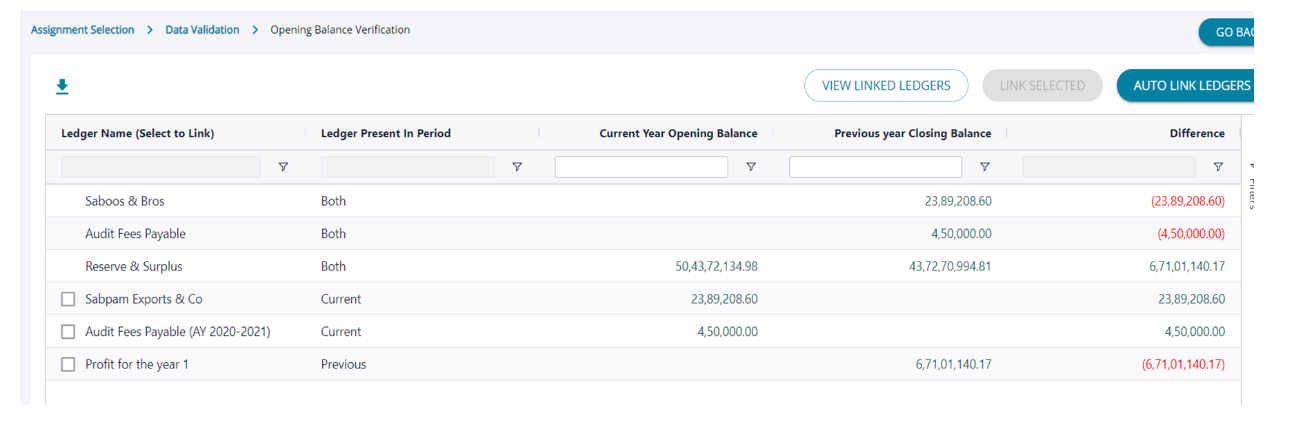Open filter for Ledger Present In Period column
1291x426 pixels.
pos(517,167)
